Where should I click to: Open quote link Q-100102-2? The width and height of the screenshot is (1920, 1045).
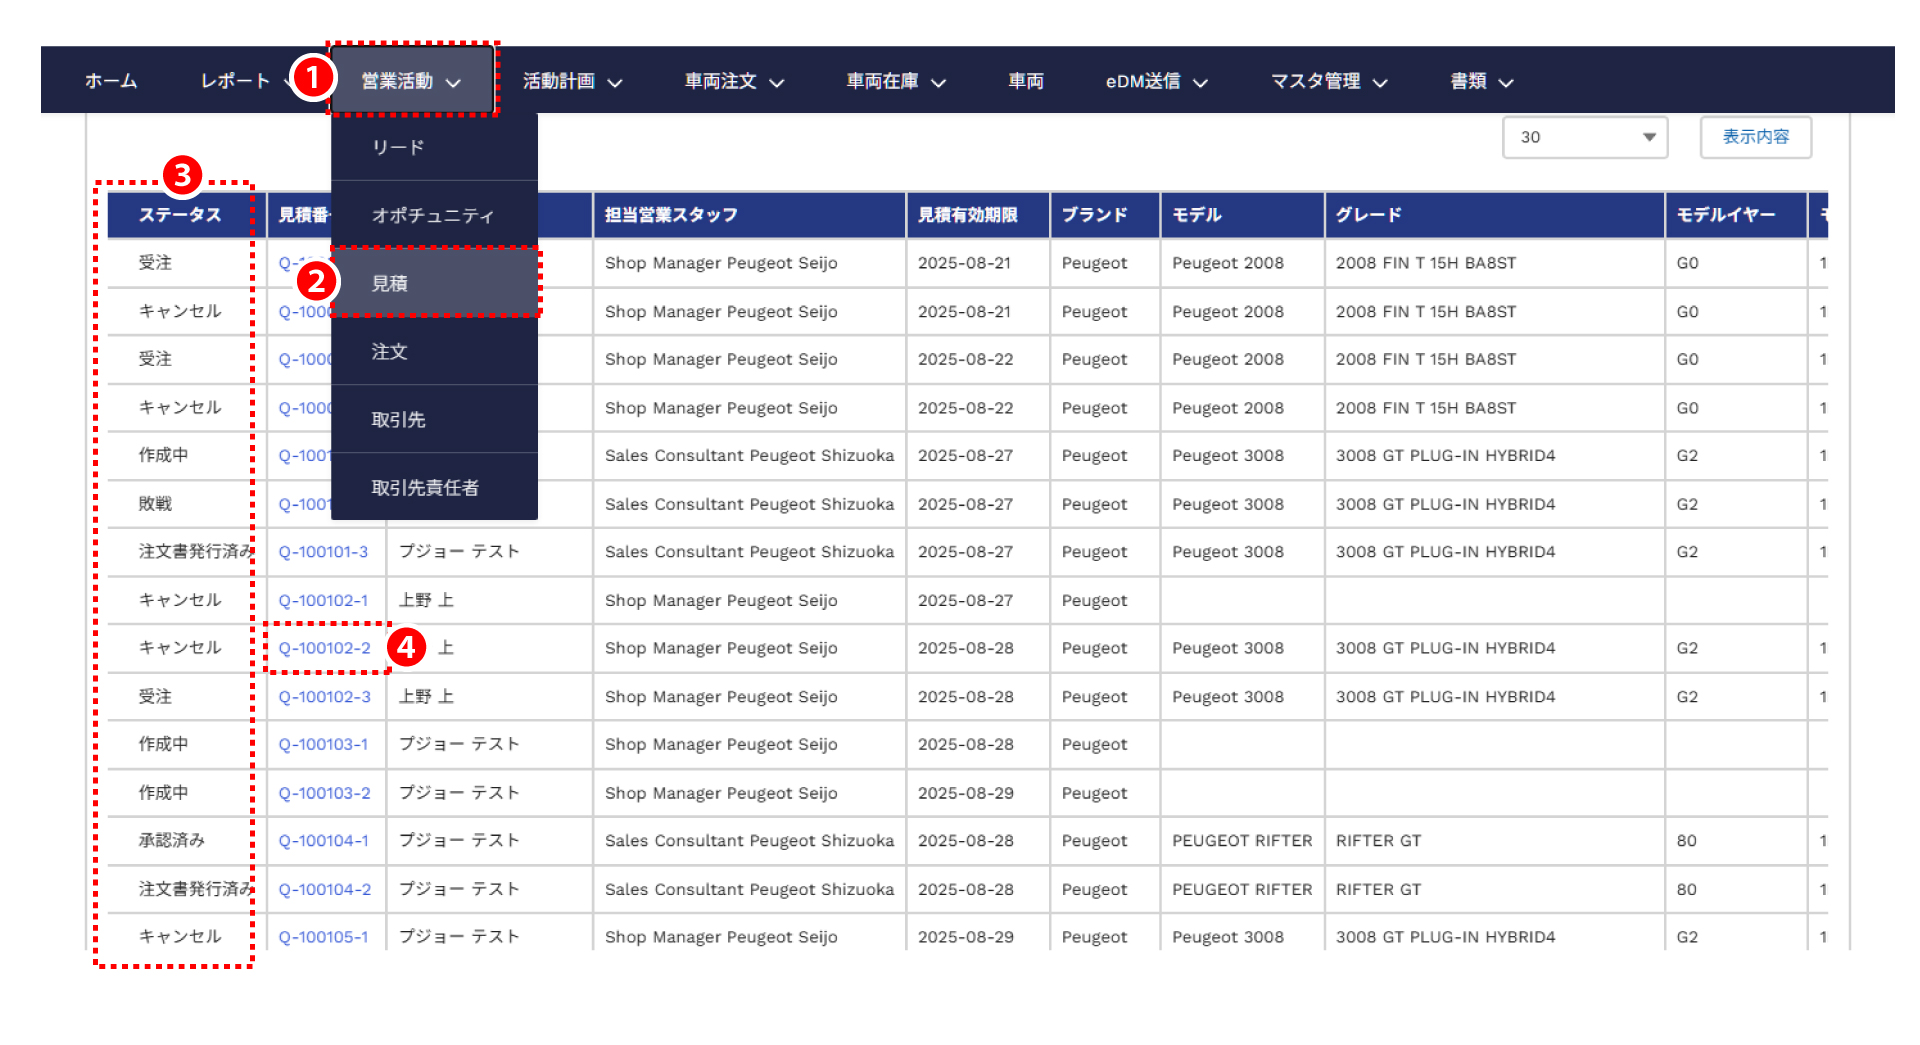tap(324, 648)
